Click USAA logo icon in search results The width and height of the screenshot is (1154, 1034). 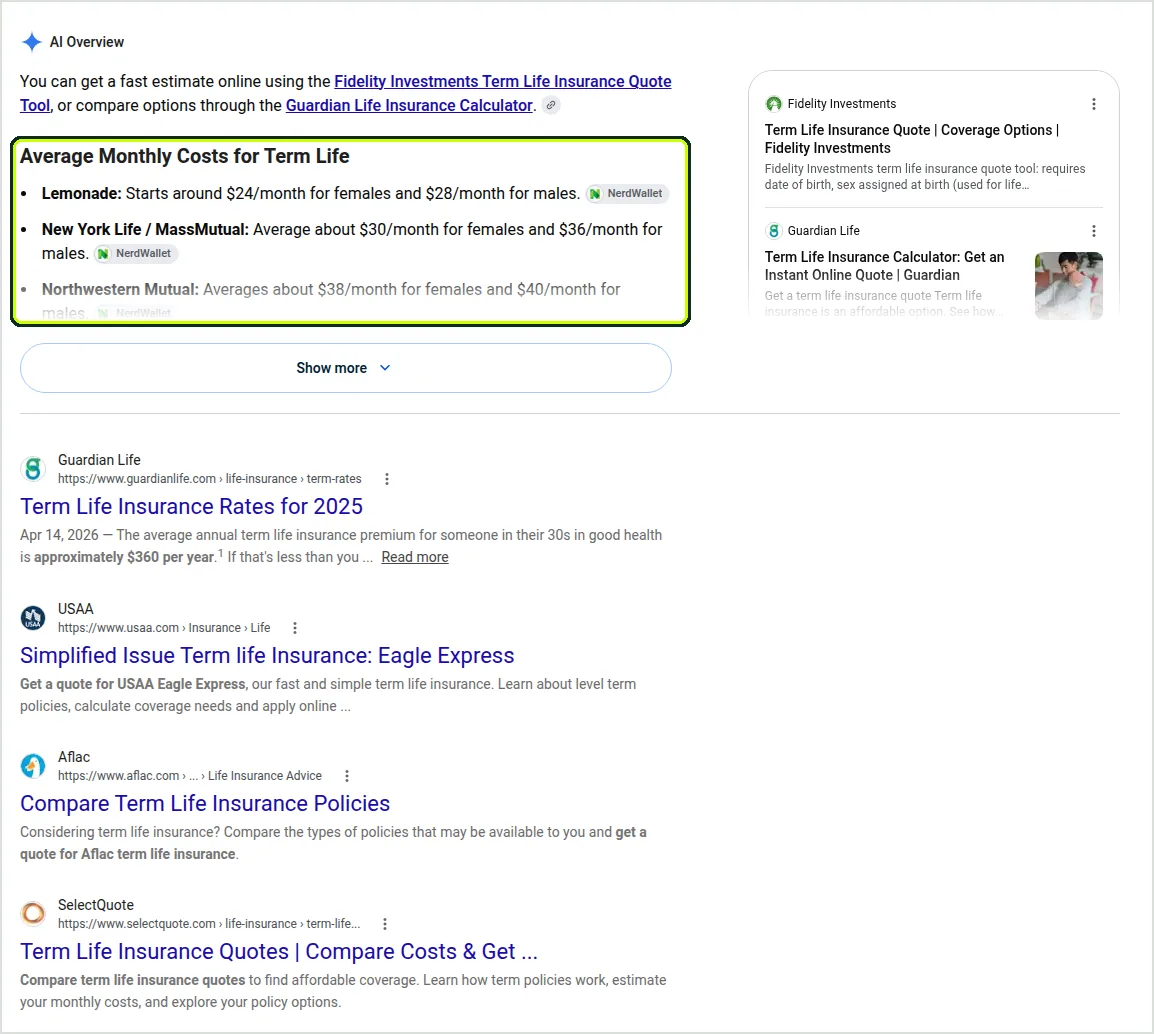[32, 618]
